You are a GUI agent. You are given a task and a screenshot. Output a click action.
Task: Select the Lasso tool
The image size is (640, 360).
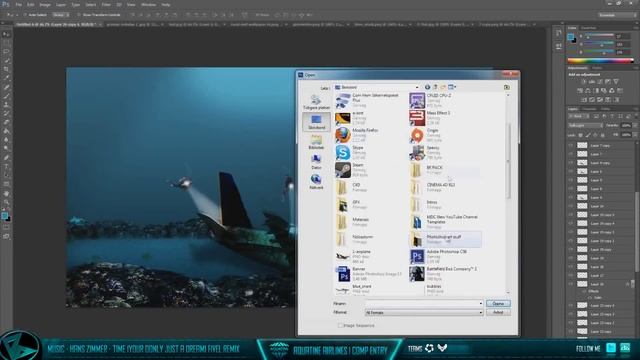tap(6, 52)
